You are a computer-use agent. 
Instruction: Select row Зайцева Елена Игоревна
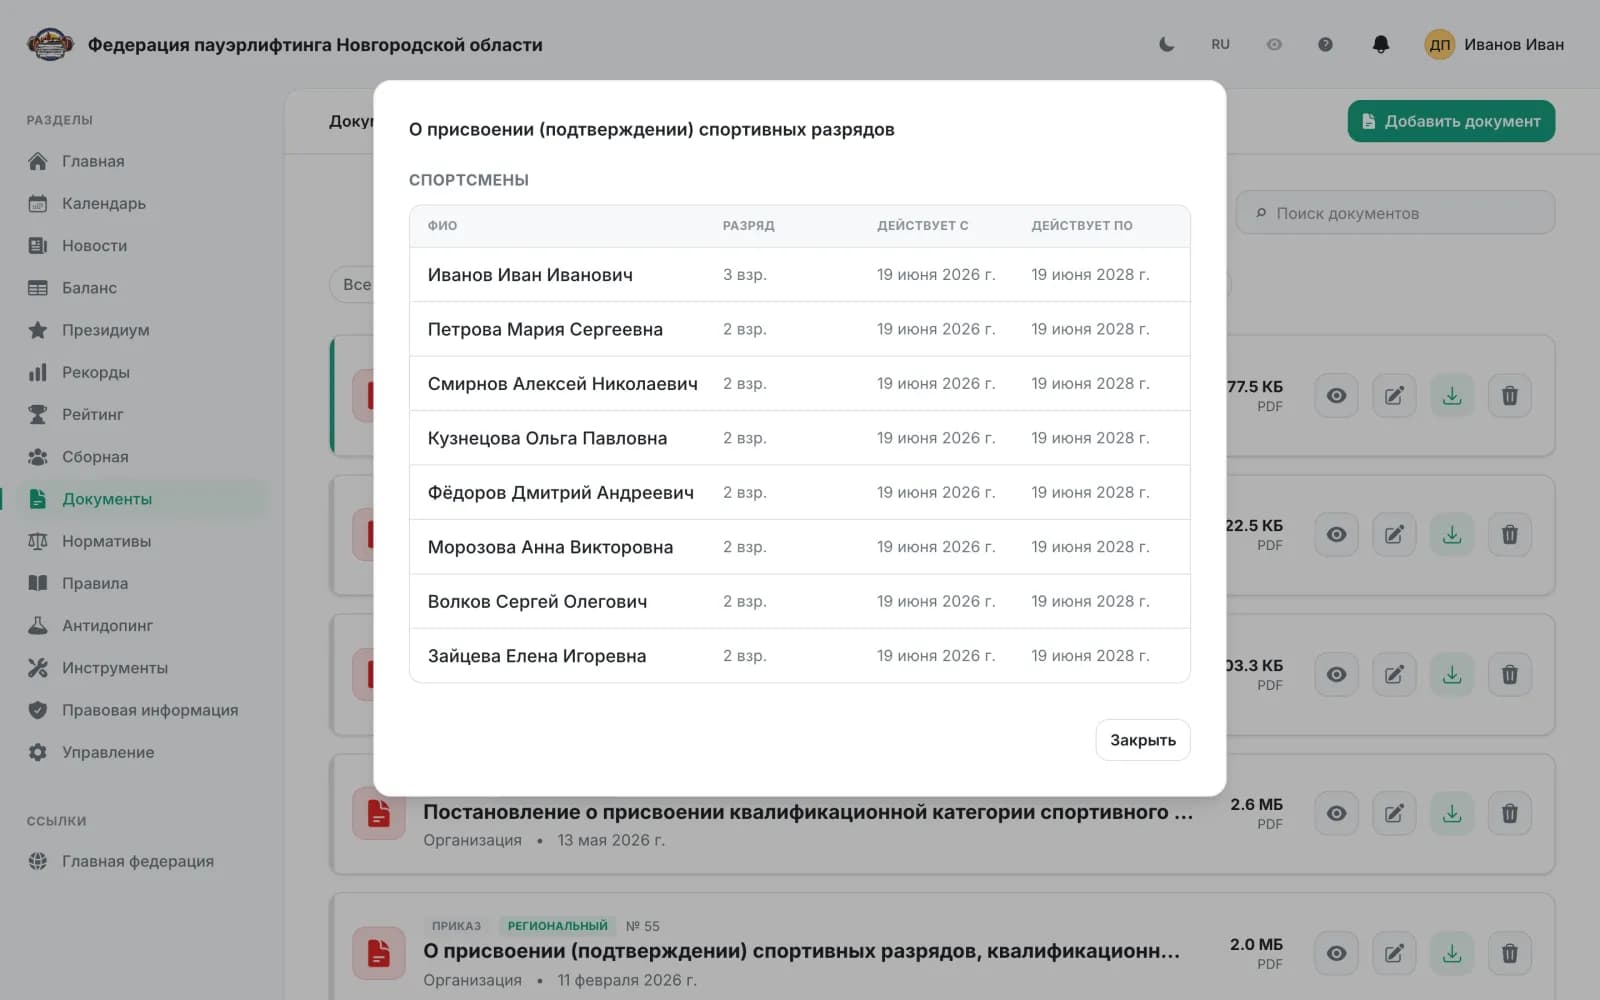point(800,656)
